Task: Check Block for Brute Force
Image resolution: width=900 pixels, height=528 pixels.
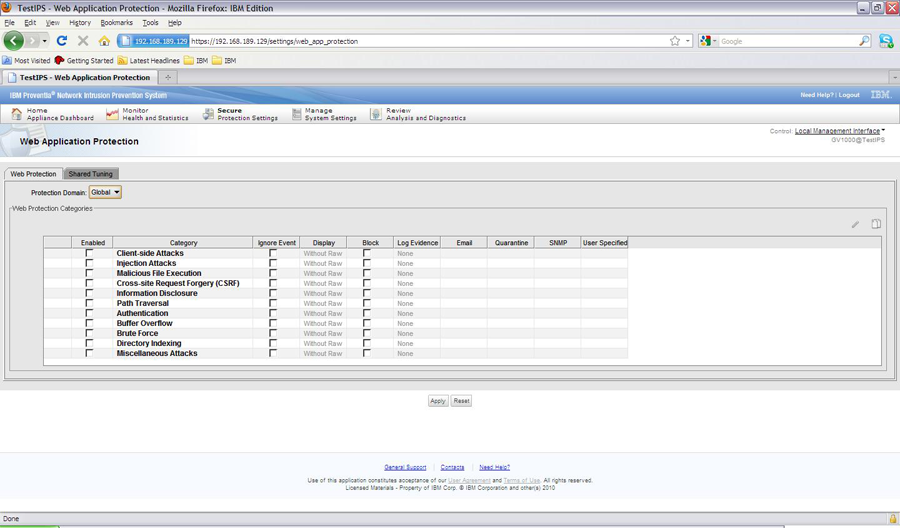Action: (367, 333)
